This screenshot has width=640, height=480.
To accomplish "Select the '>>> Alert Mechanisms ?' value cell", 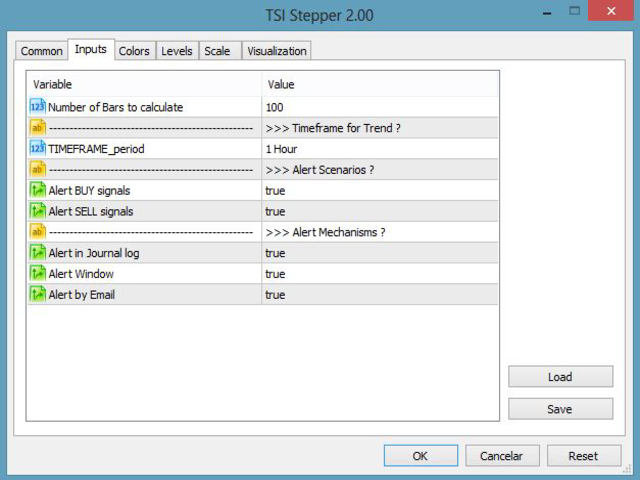I will point(380,232).
